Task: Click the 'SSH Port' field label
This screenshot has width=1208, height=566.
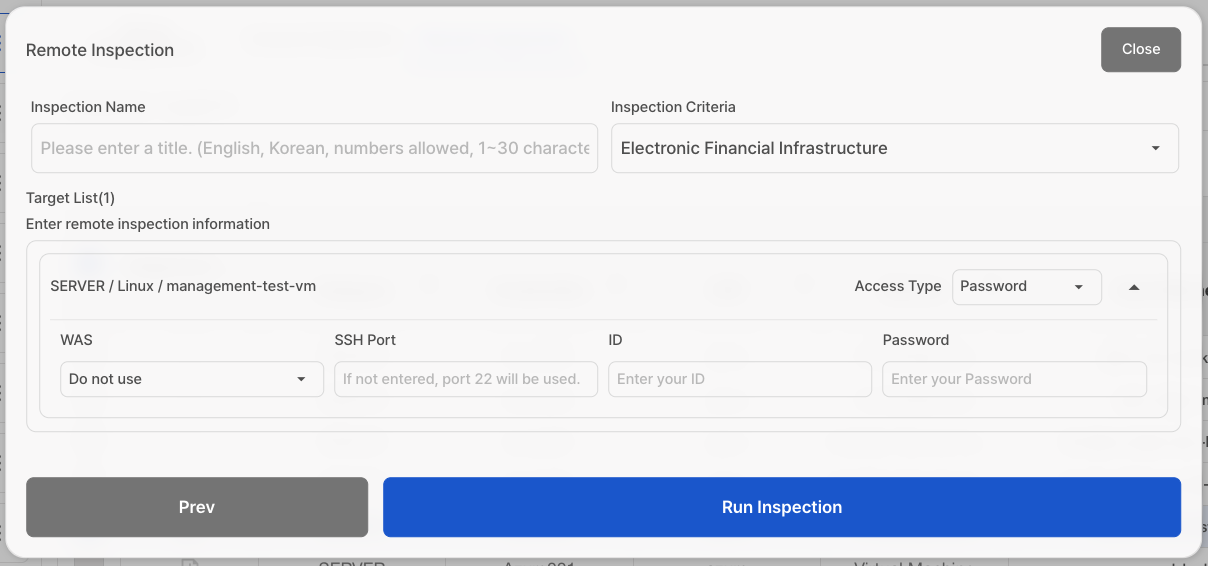Action: pos(365,340)
